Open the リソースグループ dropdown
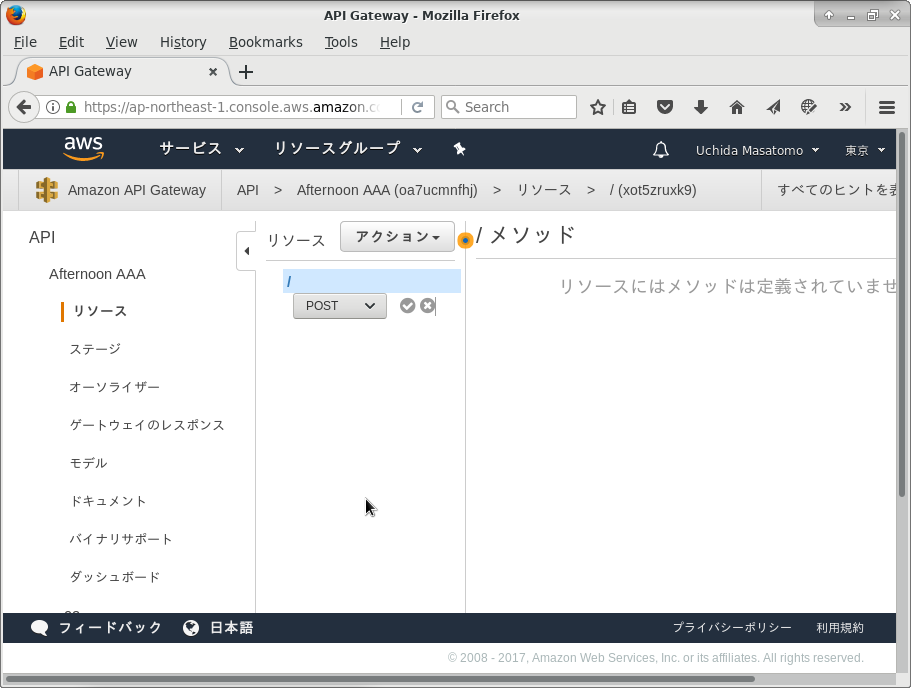The height and width of the screenshot is (688, 911). click(x=347, y=149)
